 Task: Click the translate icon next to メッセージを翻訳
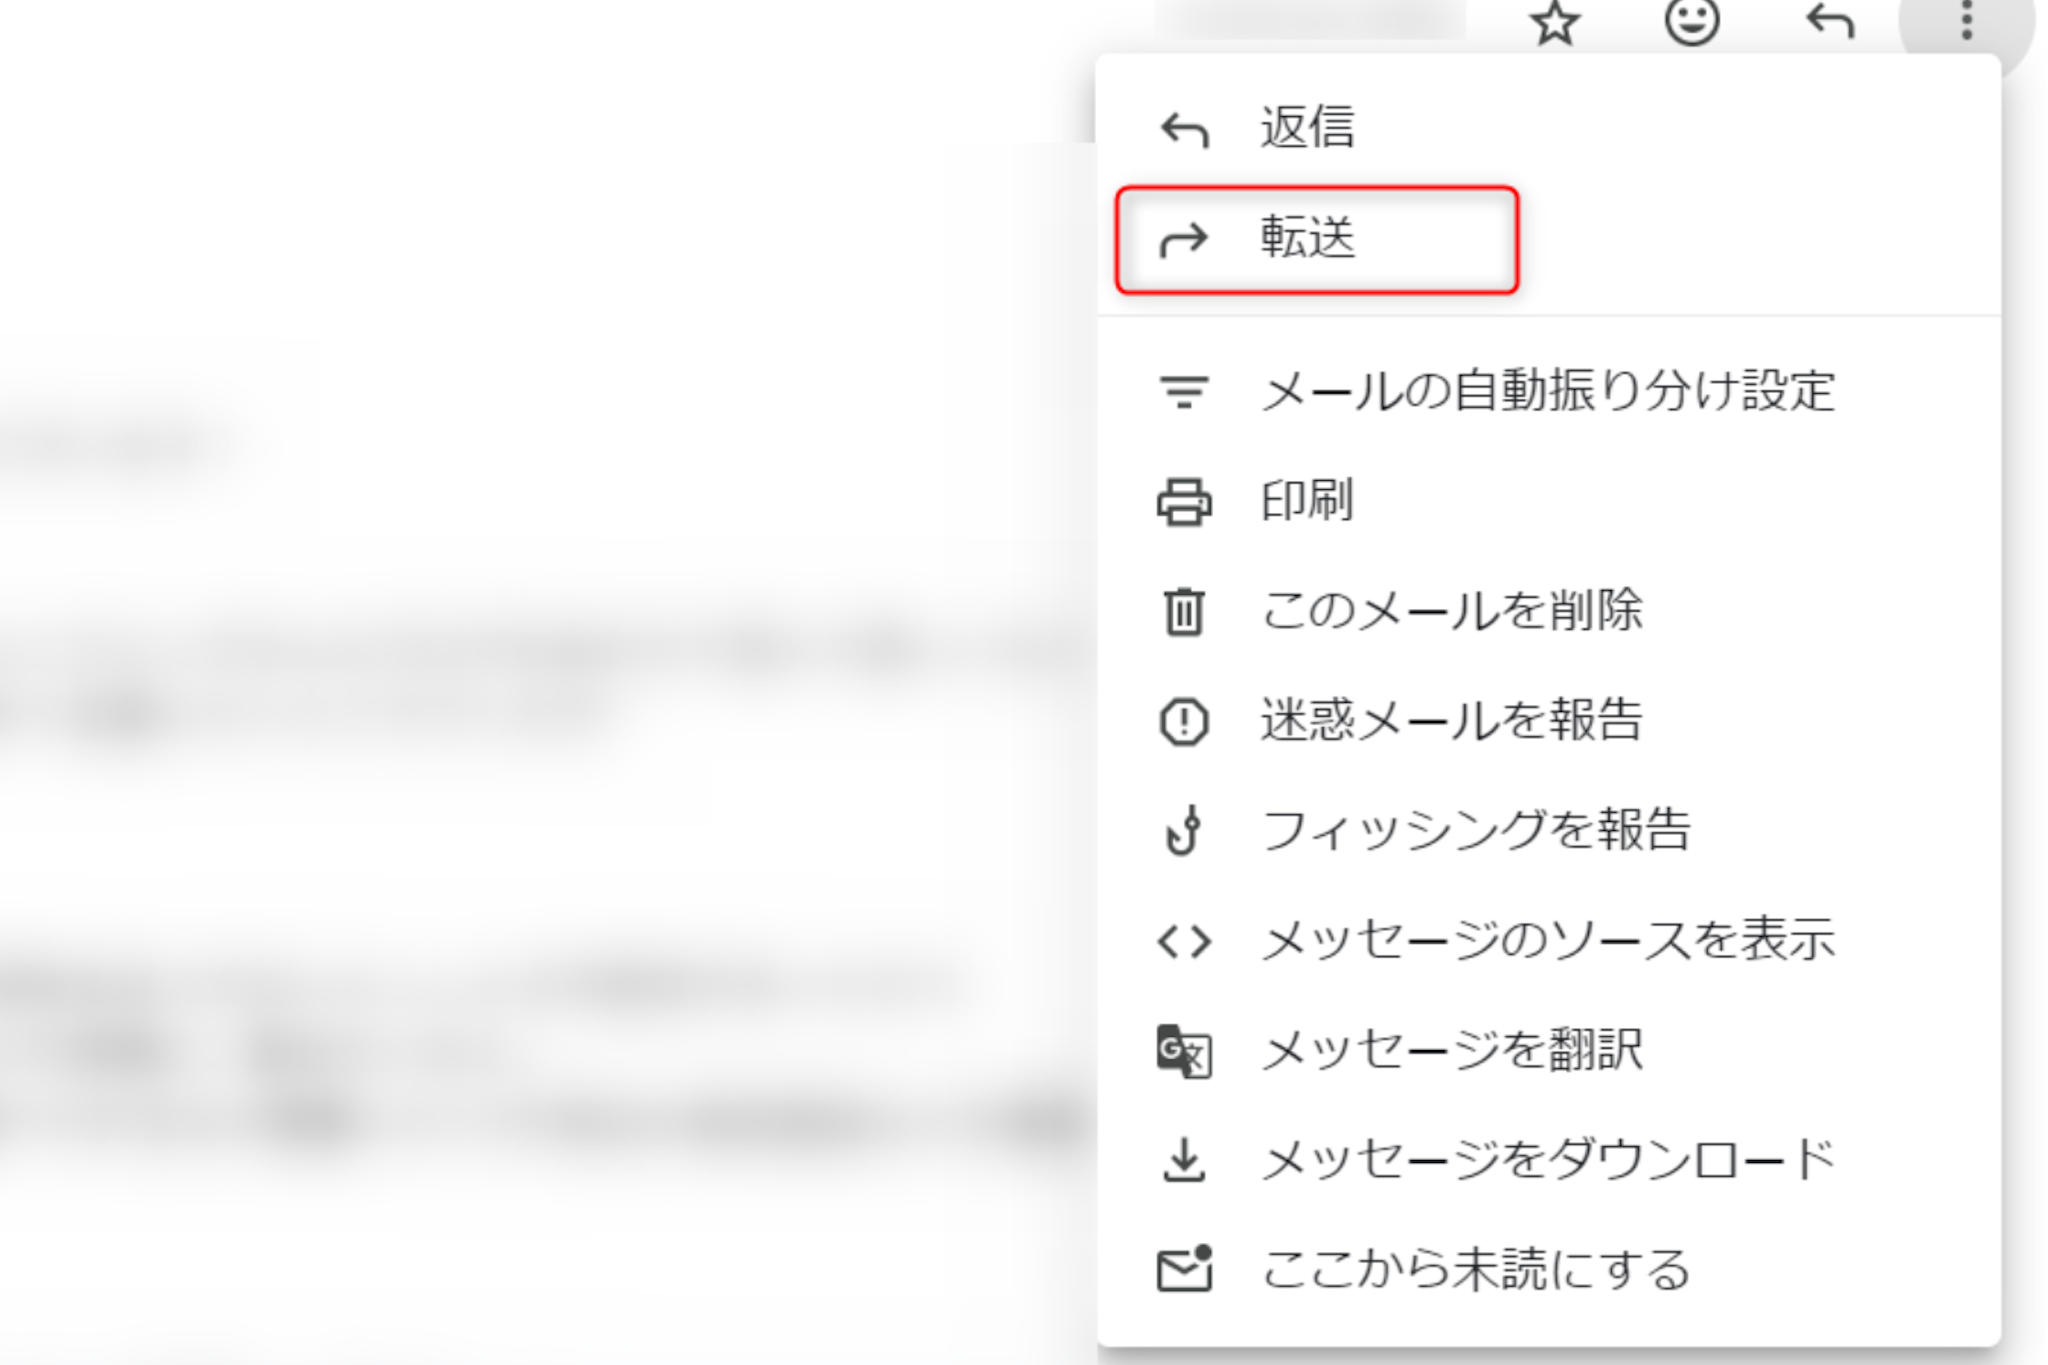pos(1184,1051)
